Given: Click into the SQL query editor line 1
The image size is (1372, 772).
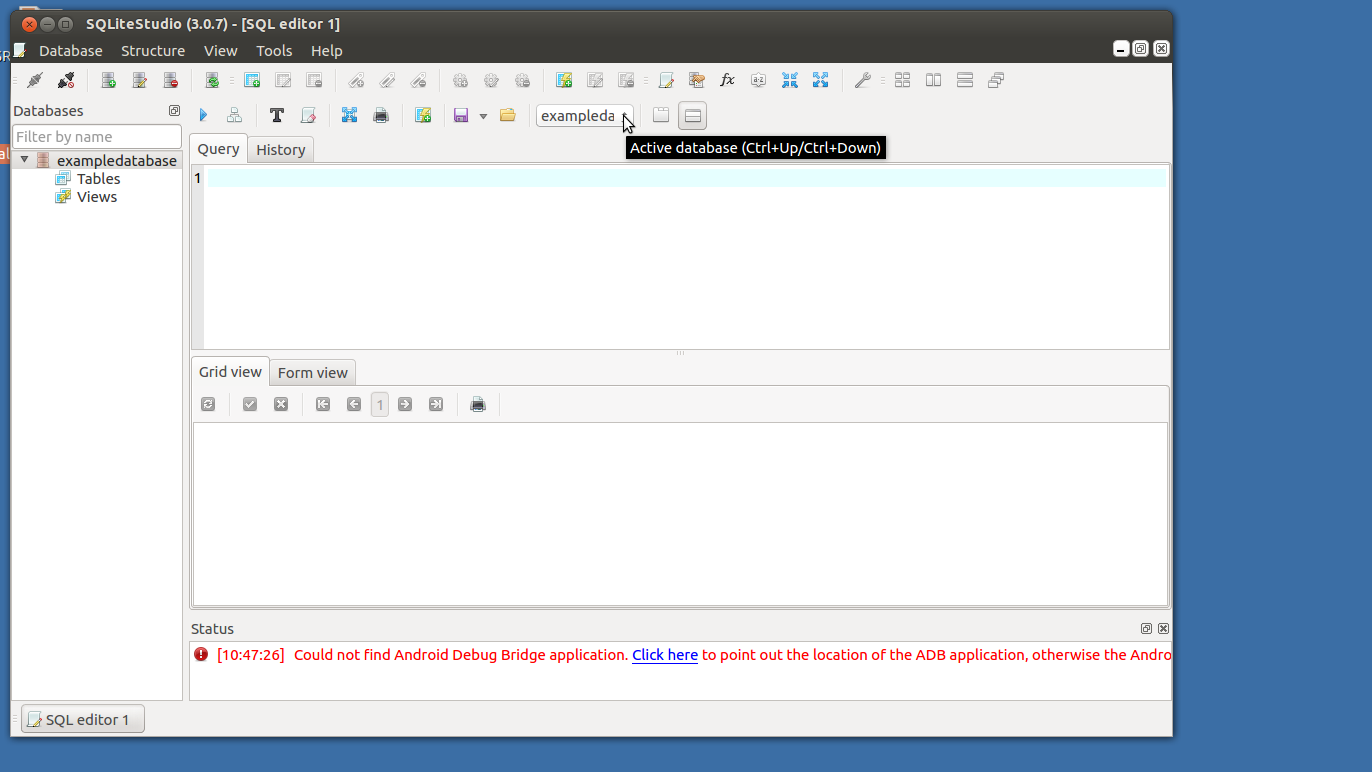Looking at the screenshot, I should (686, 178).
